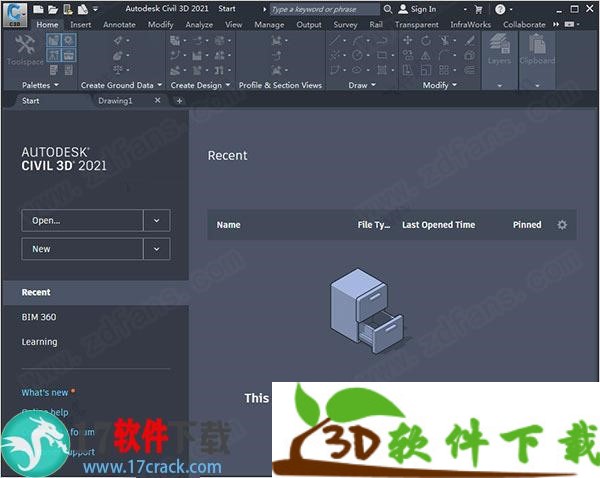Click the Layers panel icon
Viewport: 600px width, 478px height.
click(499, 43)
